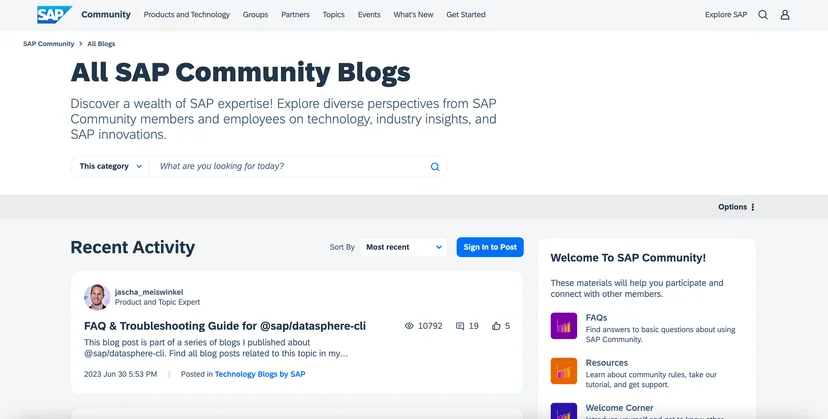Click the Welcome To SAP Community! heading

click(x=628, y=258)
